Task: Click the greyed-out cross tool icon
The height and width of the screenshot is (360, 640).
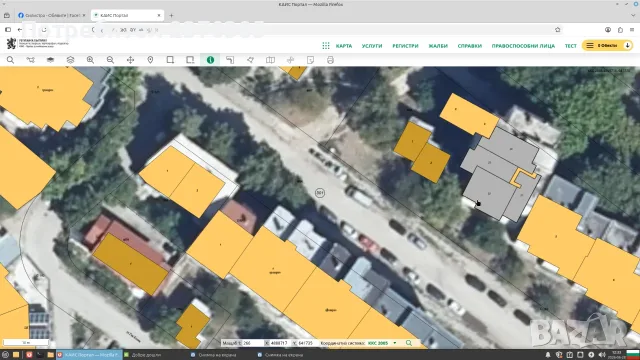Action: coord(290,60)
